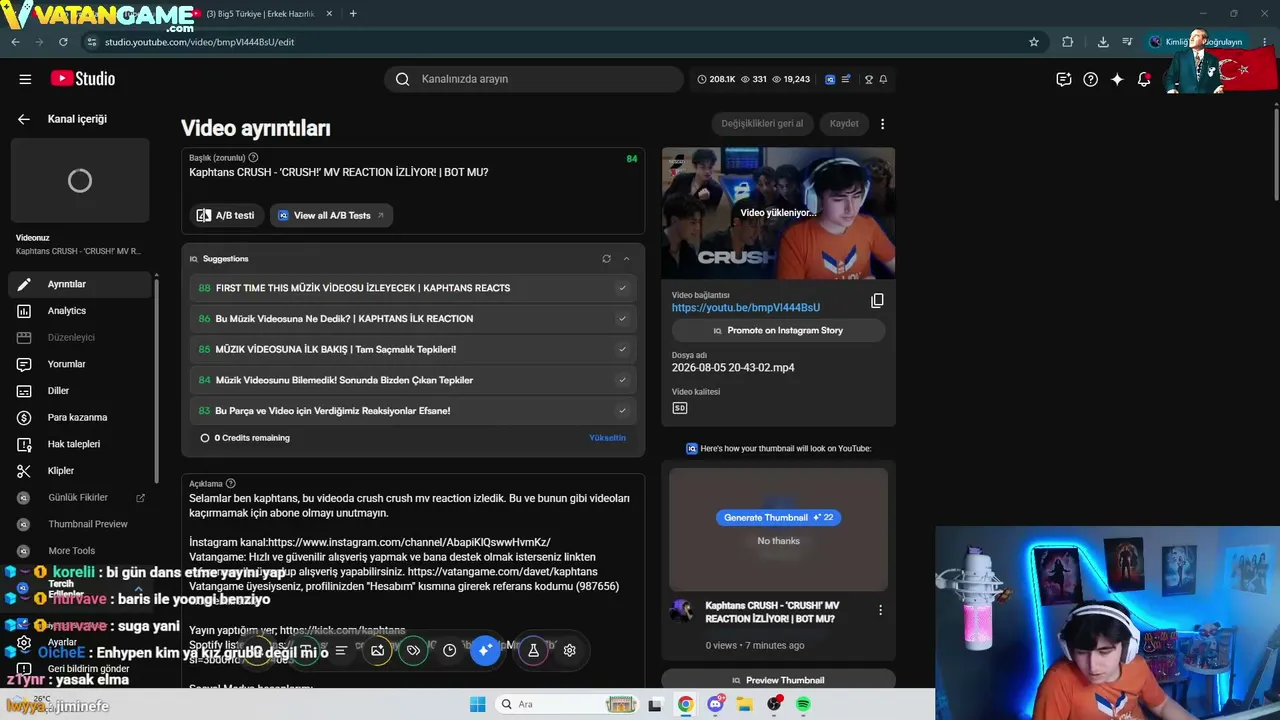Refresh the title Suggestions list
Viewport: 1280px width, 720px height.
coord(606,259)
